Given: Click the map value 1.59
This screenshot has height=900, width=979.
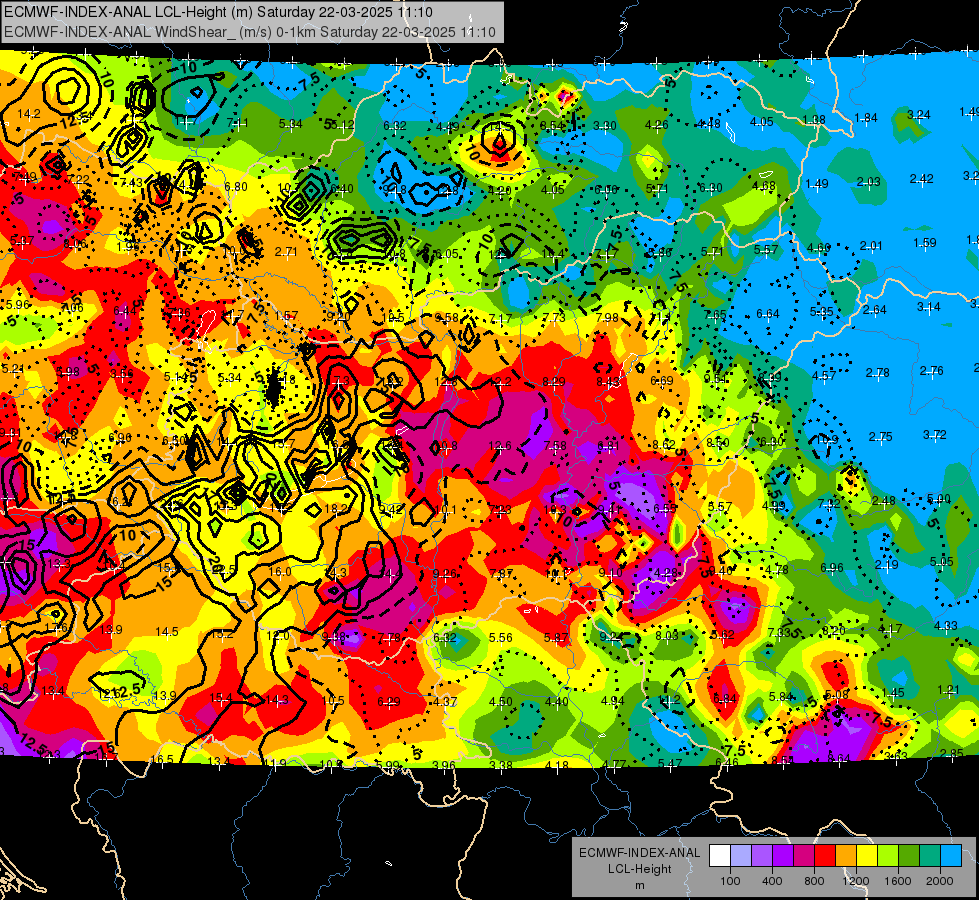Looking at the screenshot, I should [925, 242].
